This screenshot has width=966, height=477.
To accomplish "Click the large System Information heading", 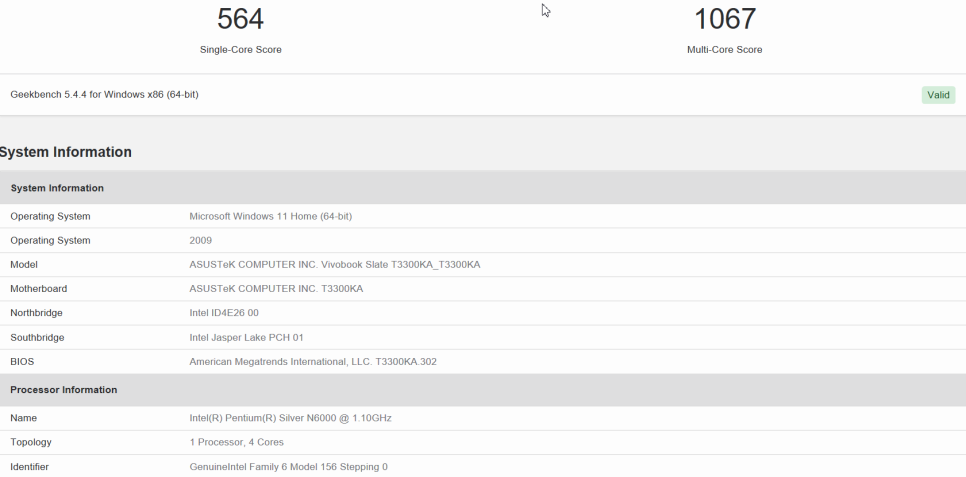I will [x=65, y=152].
